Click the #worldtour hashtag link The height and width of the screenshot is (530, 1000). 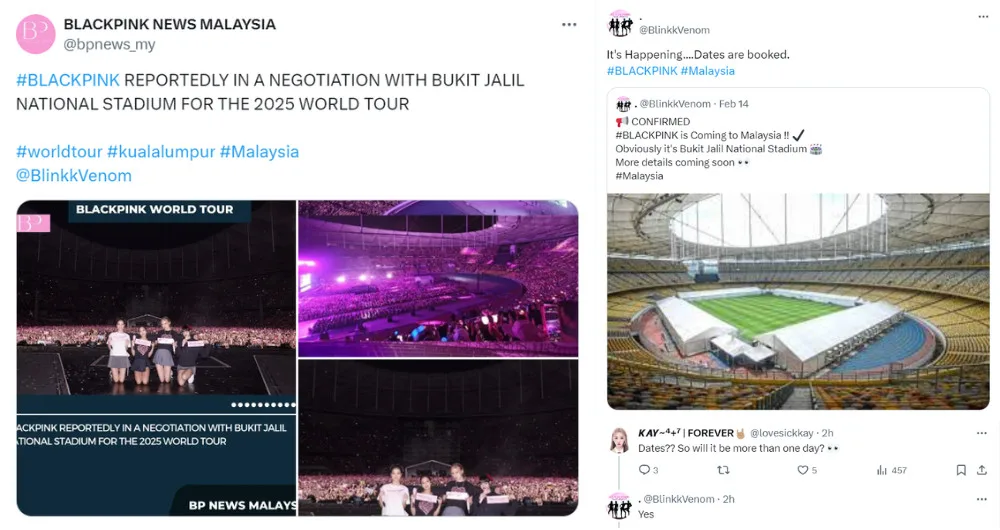coord(59,152)
